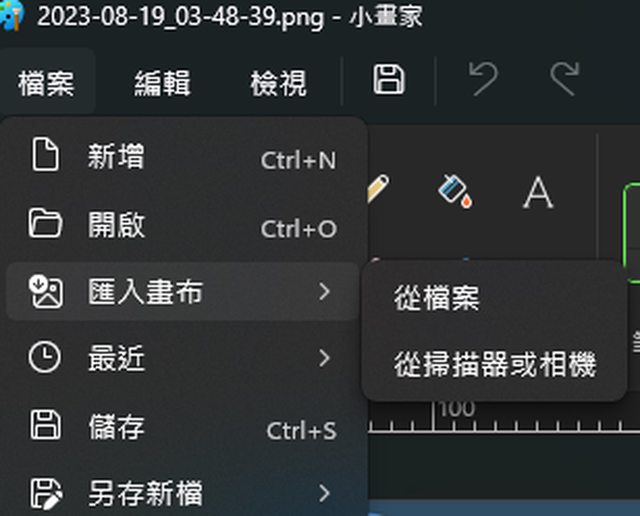Expand the 匯入畫布 submenu chevron
The image size is (640, 516).
(x=324, y=291)
